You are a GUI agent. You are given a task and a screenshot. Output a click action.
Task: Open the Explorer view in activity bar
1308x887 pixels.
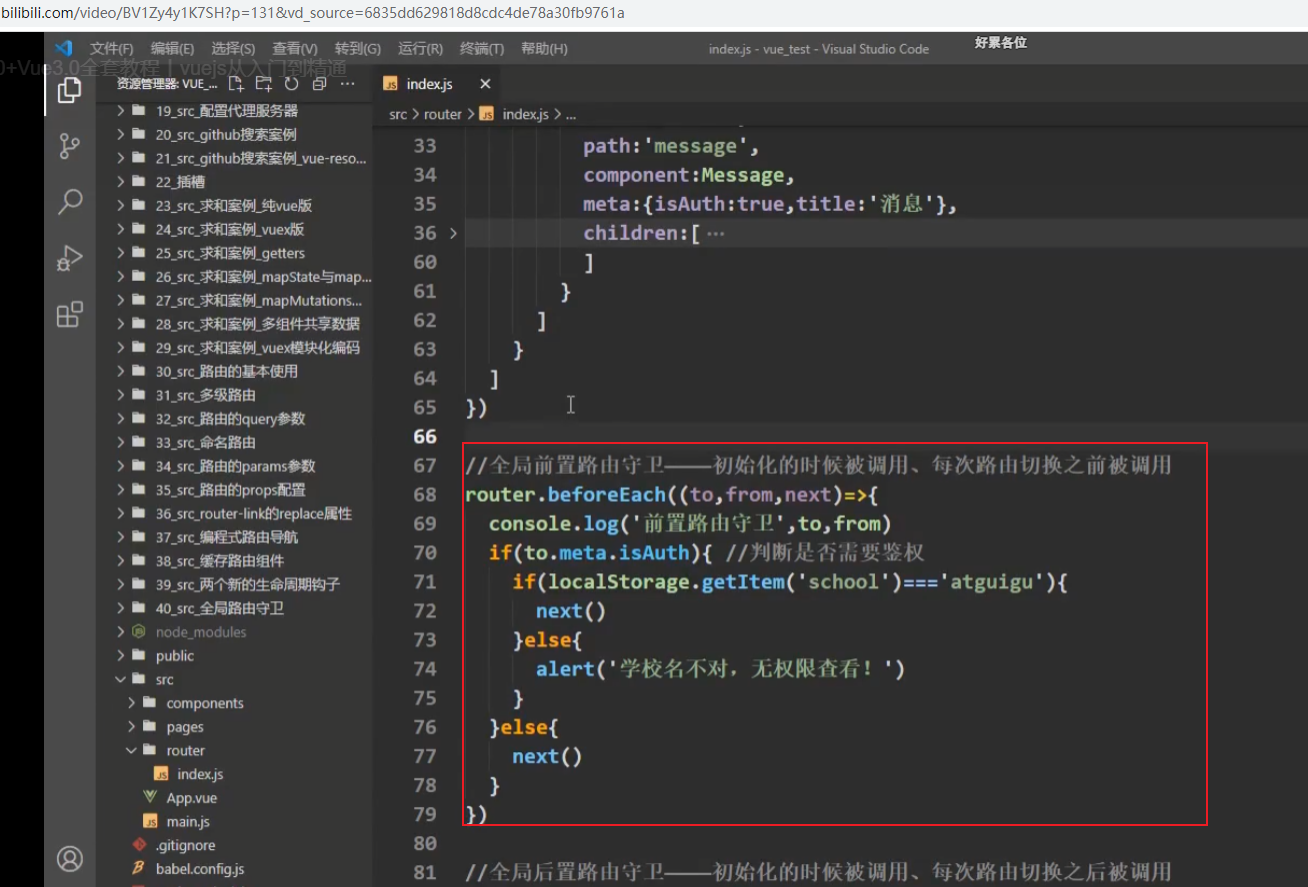69,91
